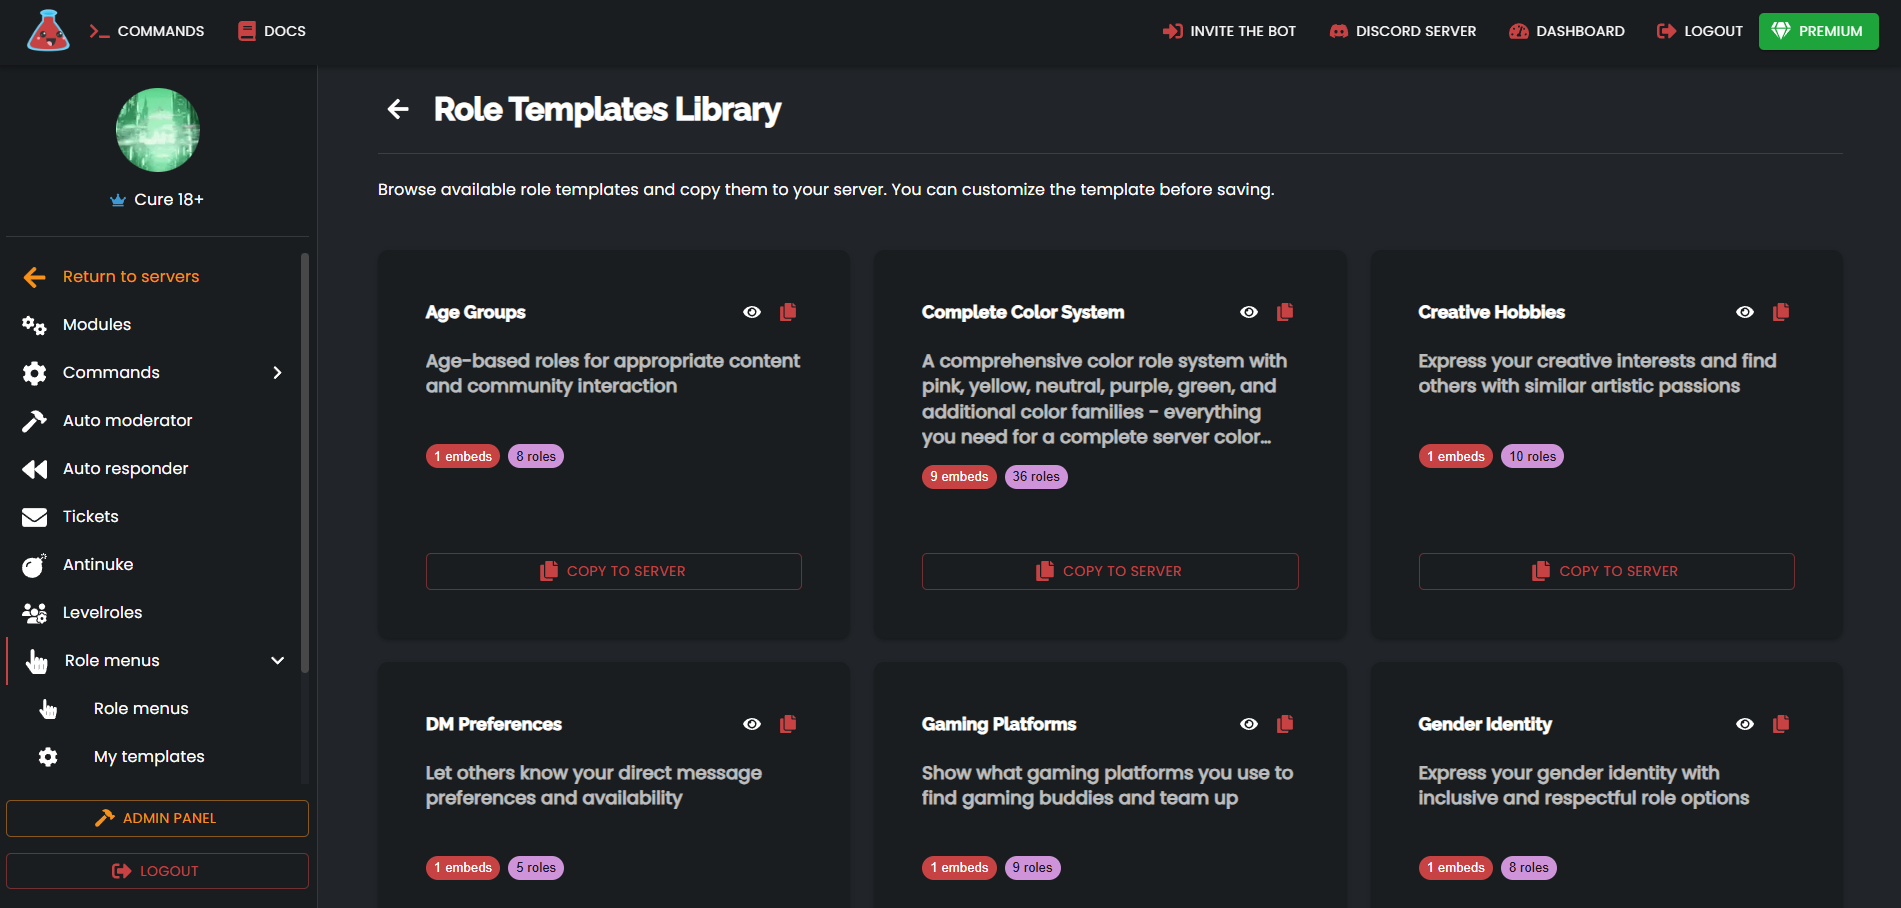The image size is (1901, 908).
Task: Show preview of Creative Hobbies template
Action: point(1745,312)
